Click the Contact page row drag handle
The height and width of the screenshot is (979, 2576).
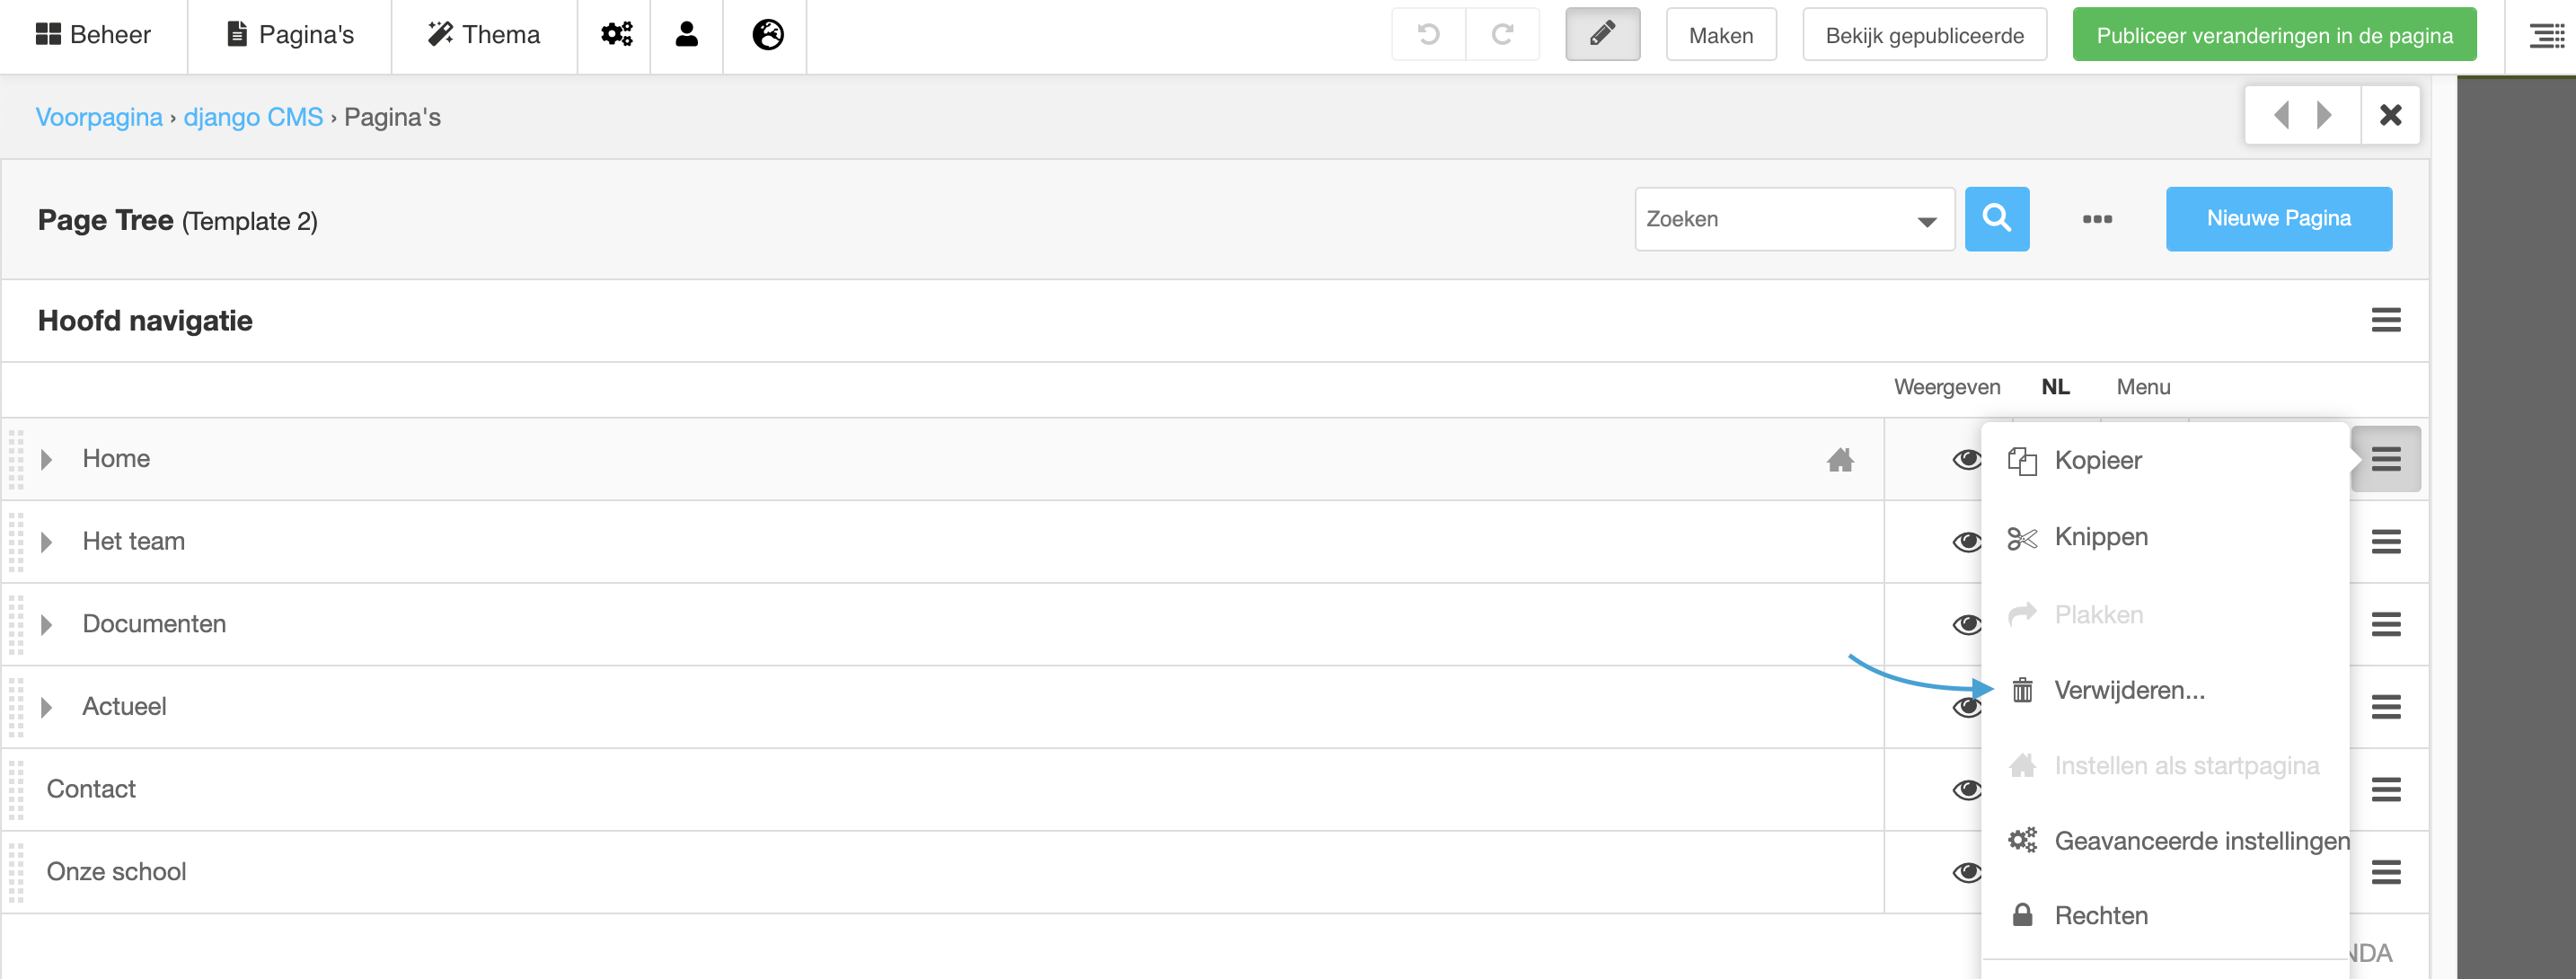pyautogui.click(x=16, y=789)
